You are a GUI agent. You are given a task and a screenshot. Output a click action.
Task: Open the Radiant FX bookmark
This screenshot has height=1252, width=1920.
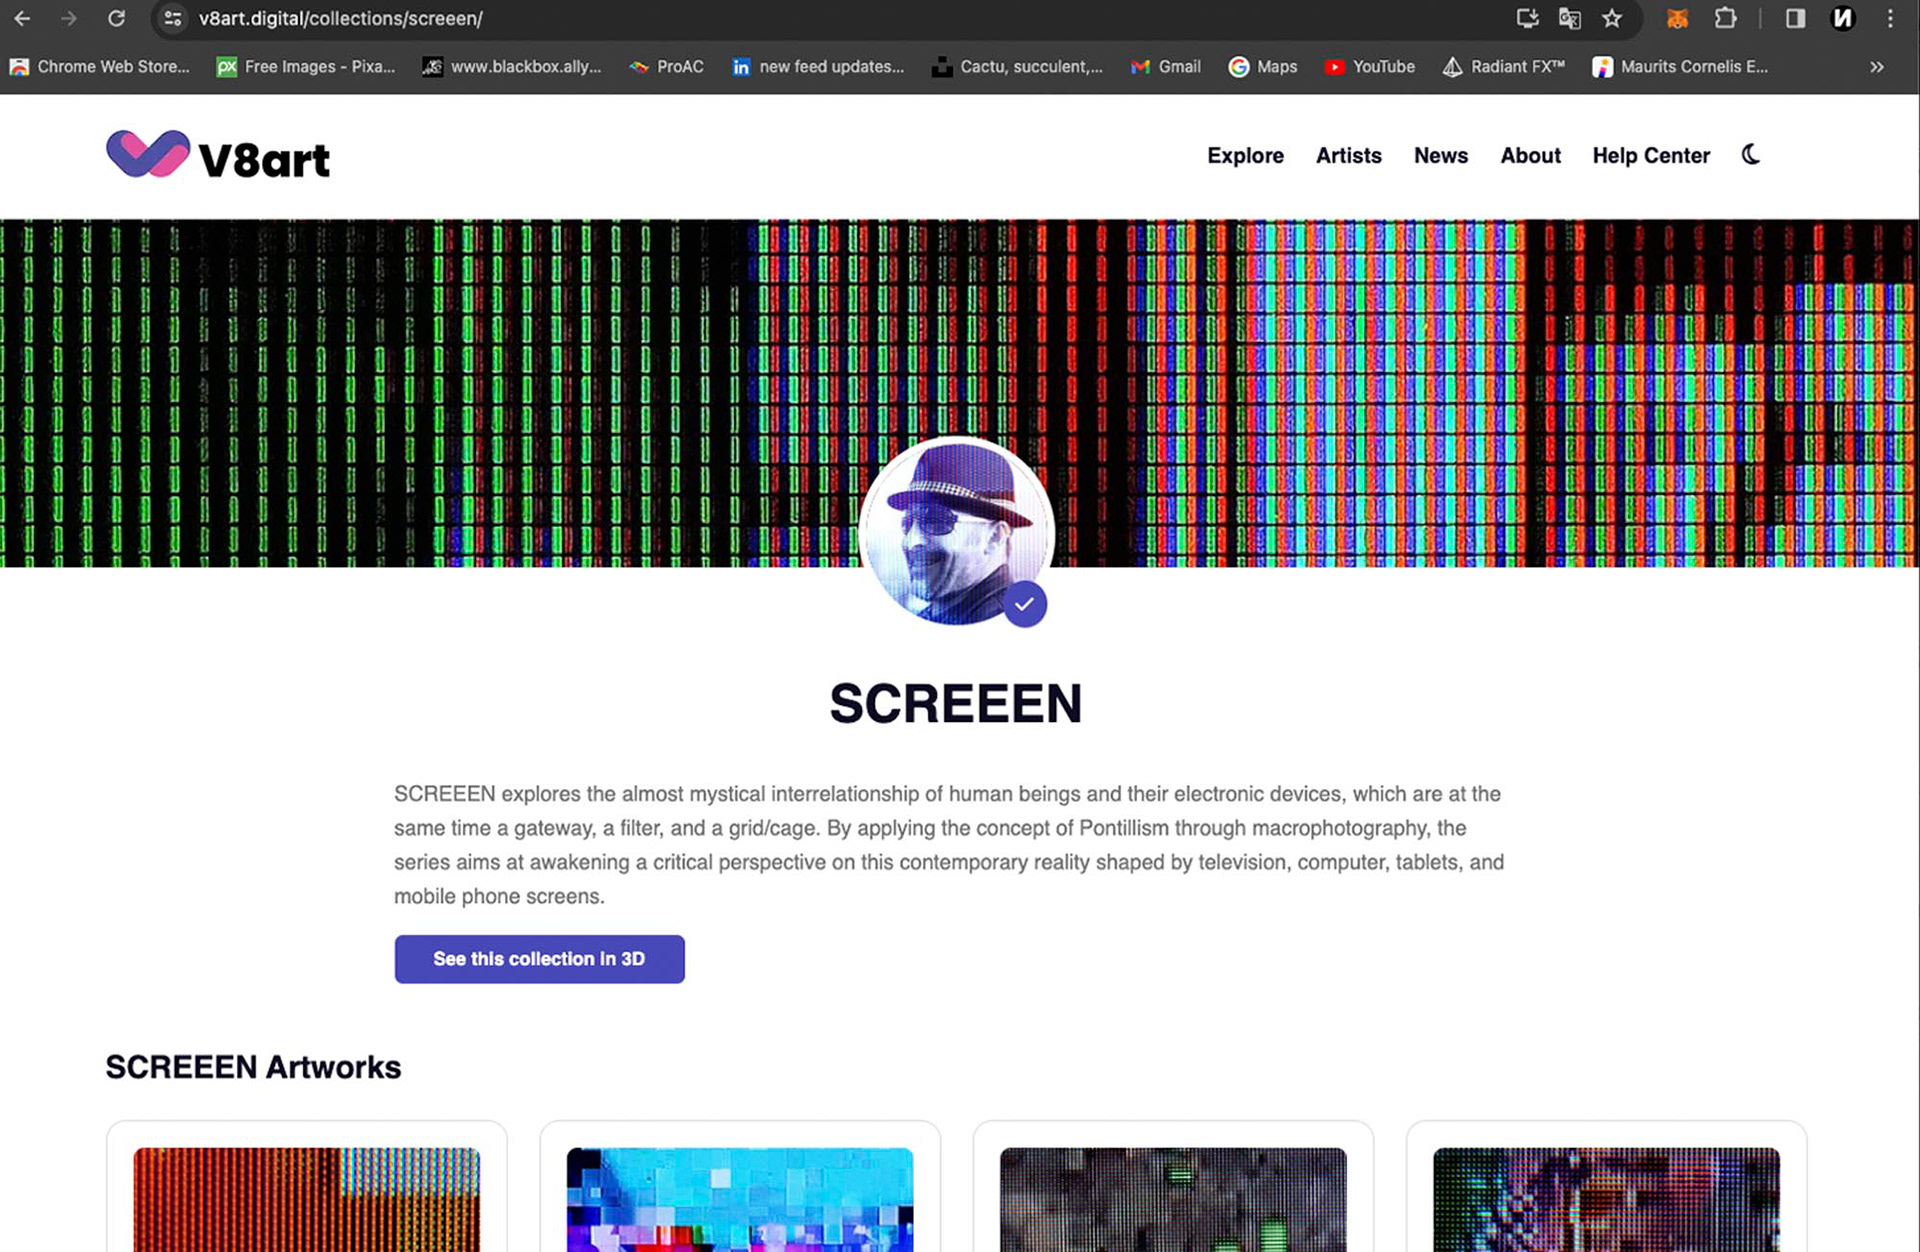point(1504,66)
